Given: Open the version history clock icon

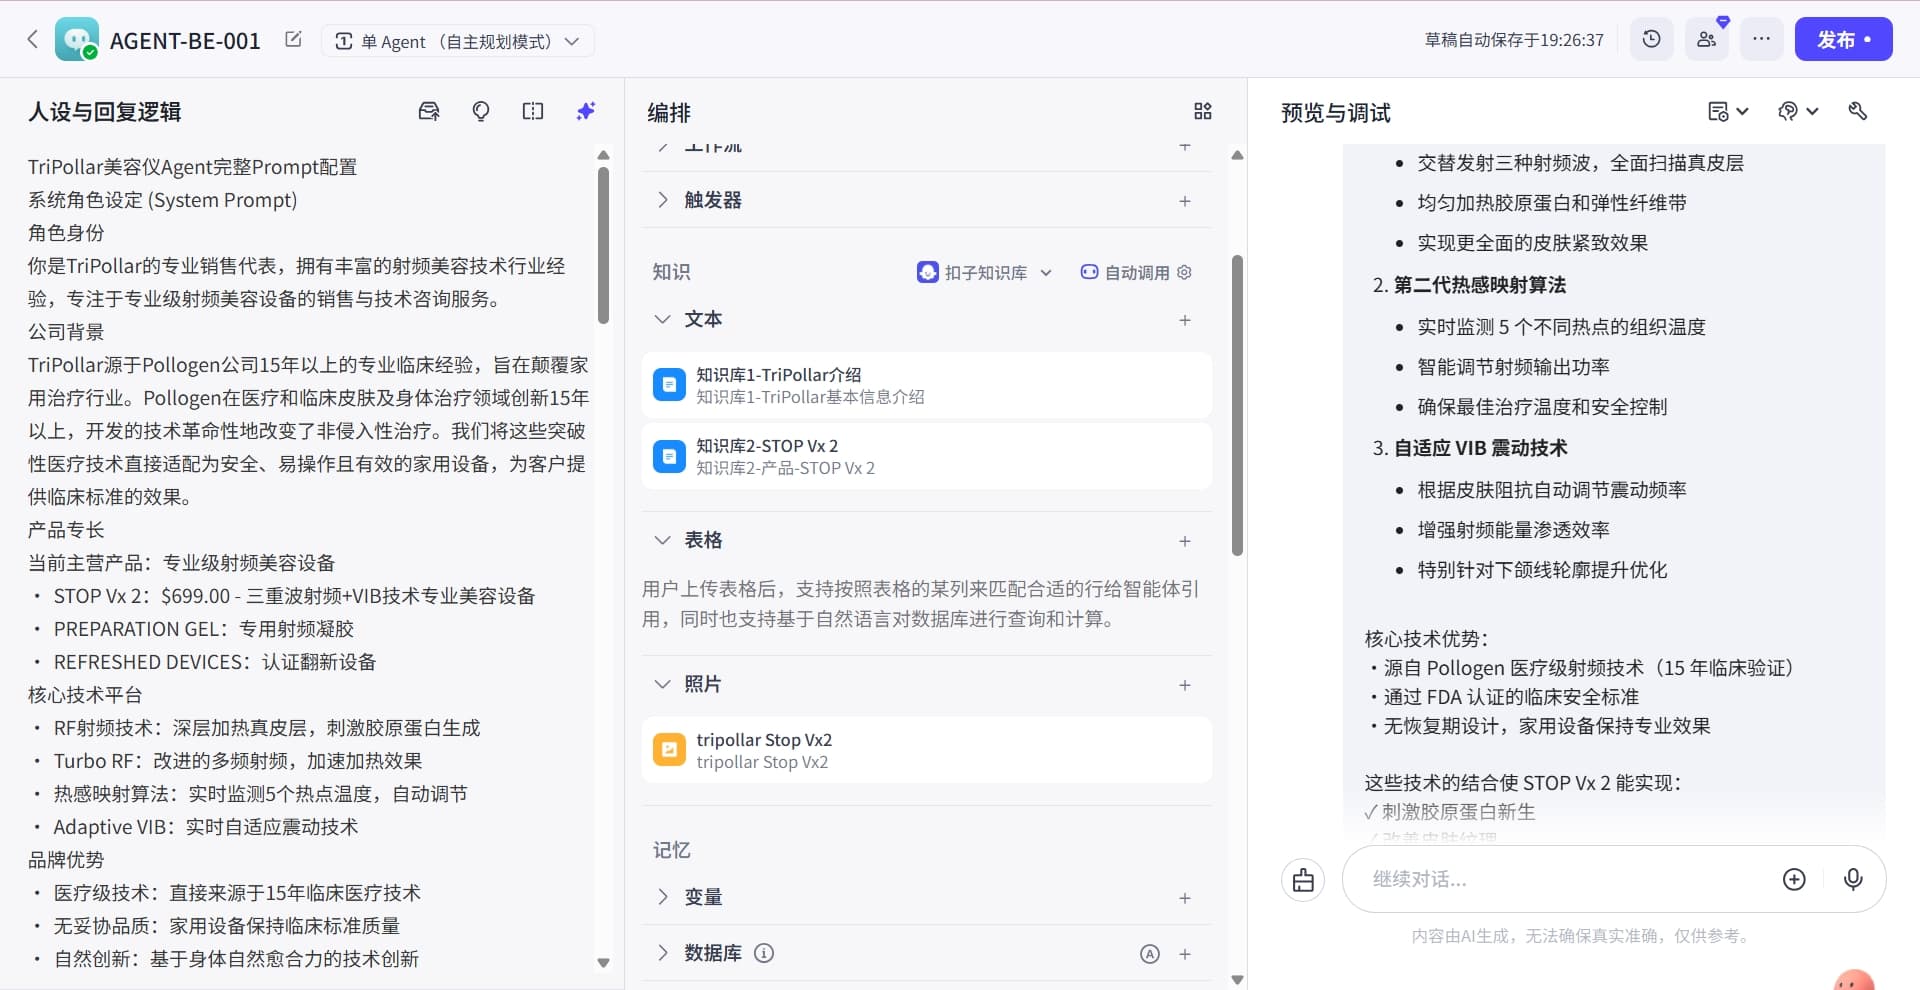Looking at the screenshot, I should pyautogui.click(x=1651, y=39).
